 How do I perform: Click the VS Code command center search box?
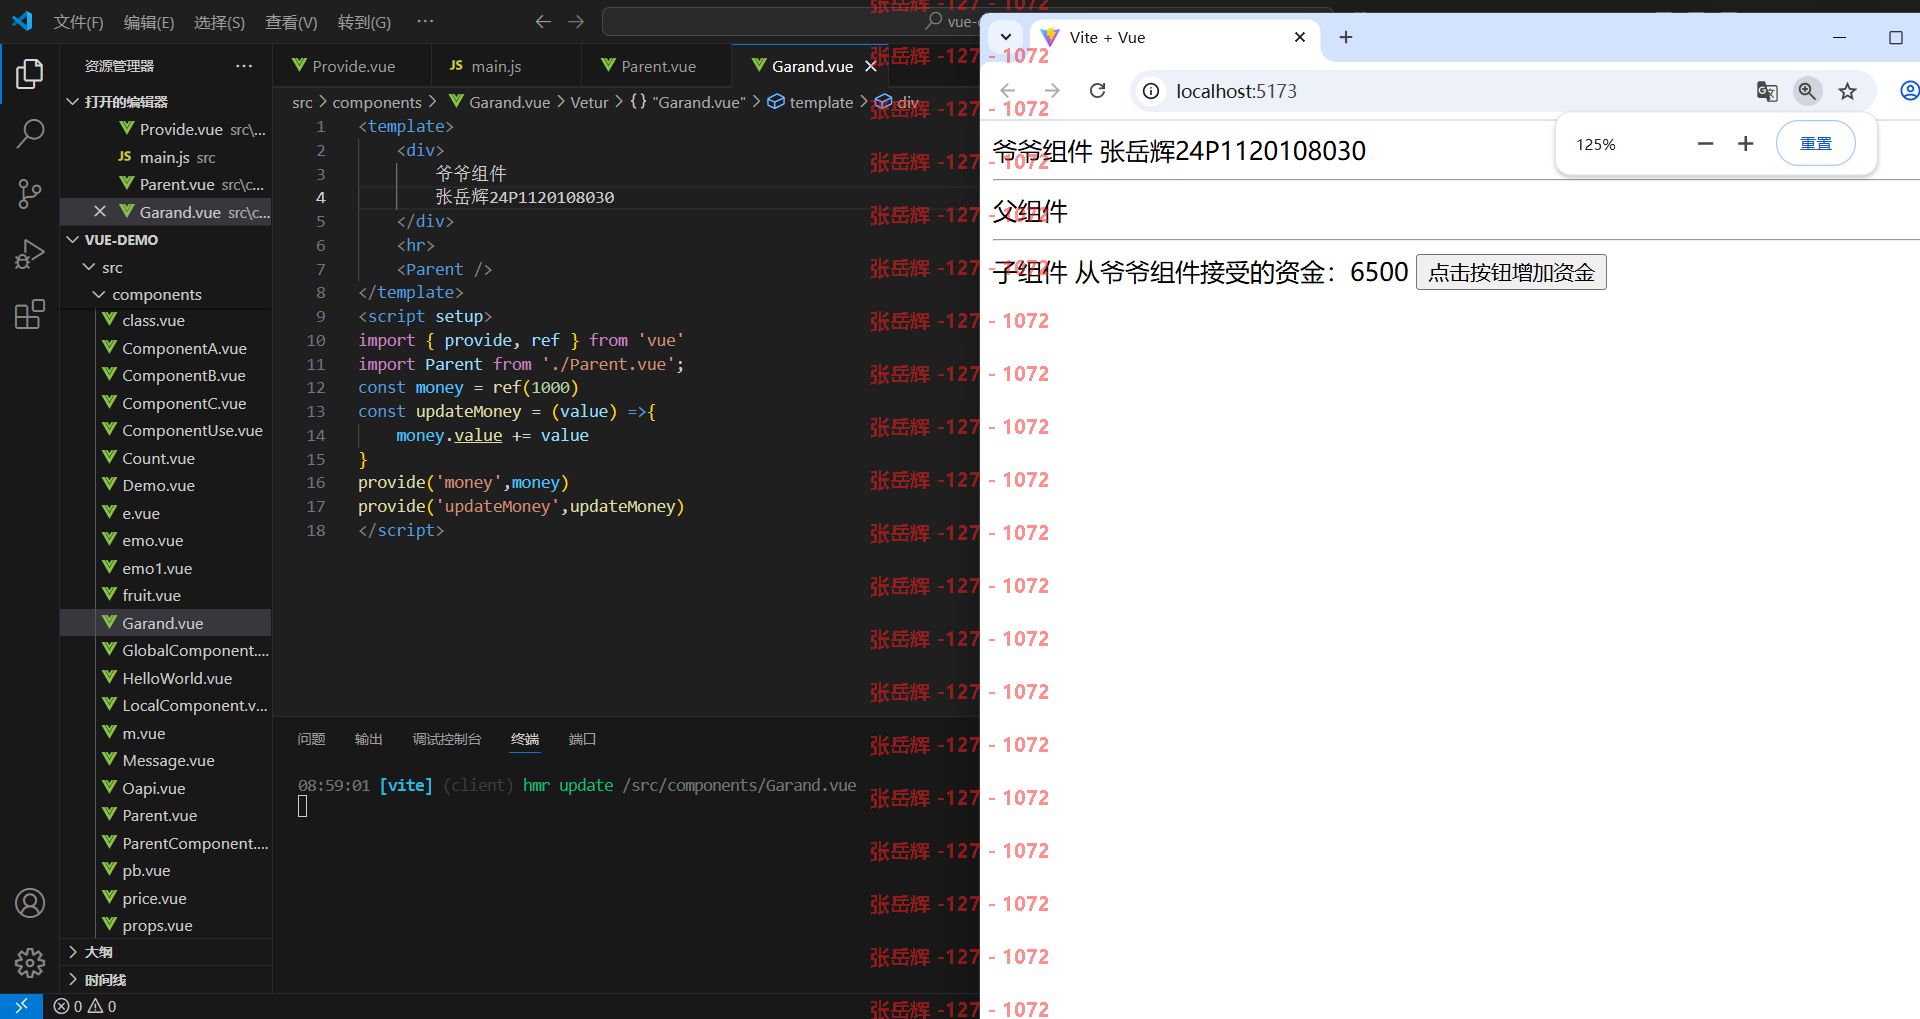pyautogui.click(x=790, y=21)
